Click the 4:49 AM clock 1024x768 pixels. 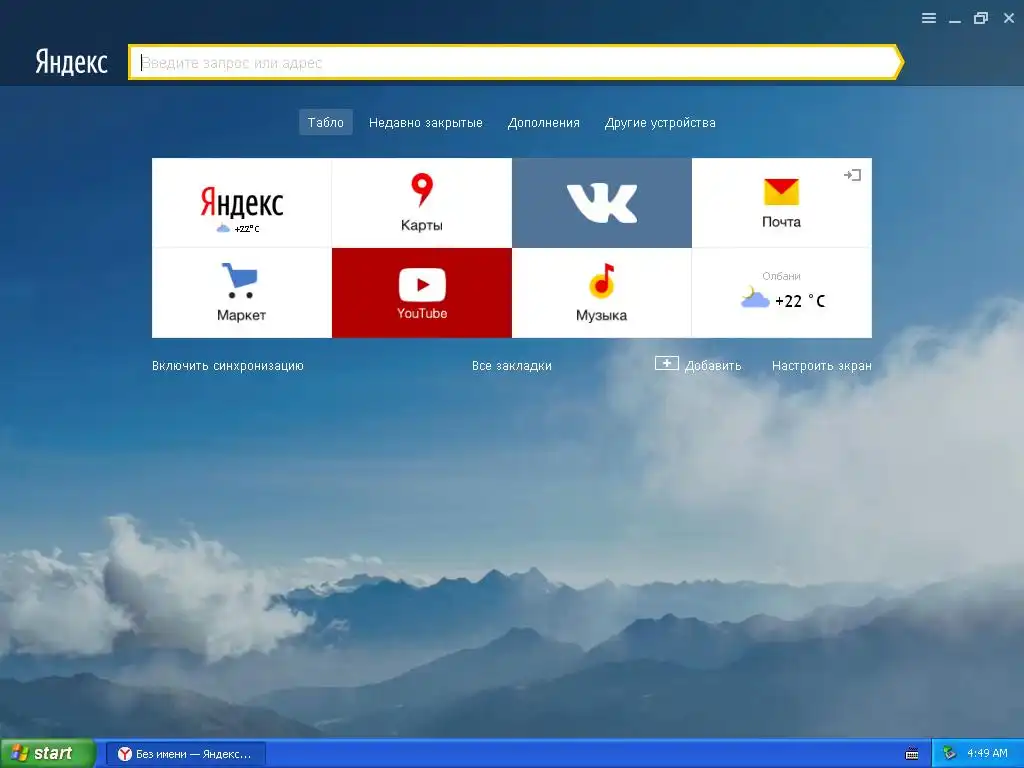coord(987,754)
